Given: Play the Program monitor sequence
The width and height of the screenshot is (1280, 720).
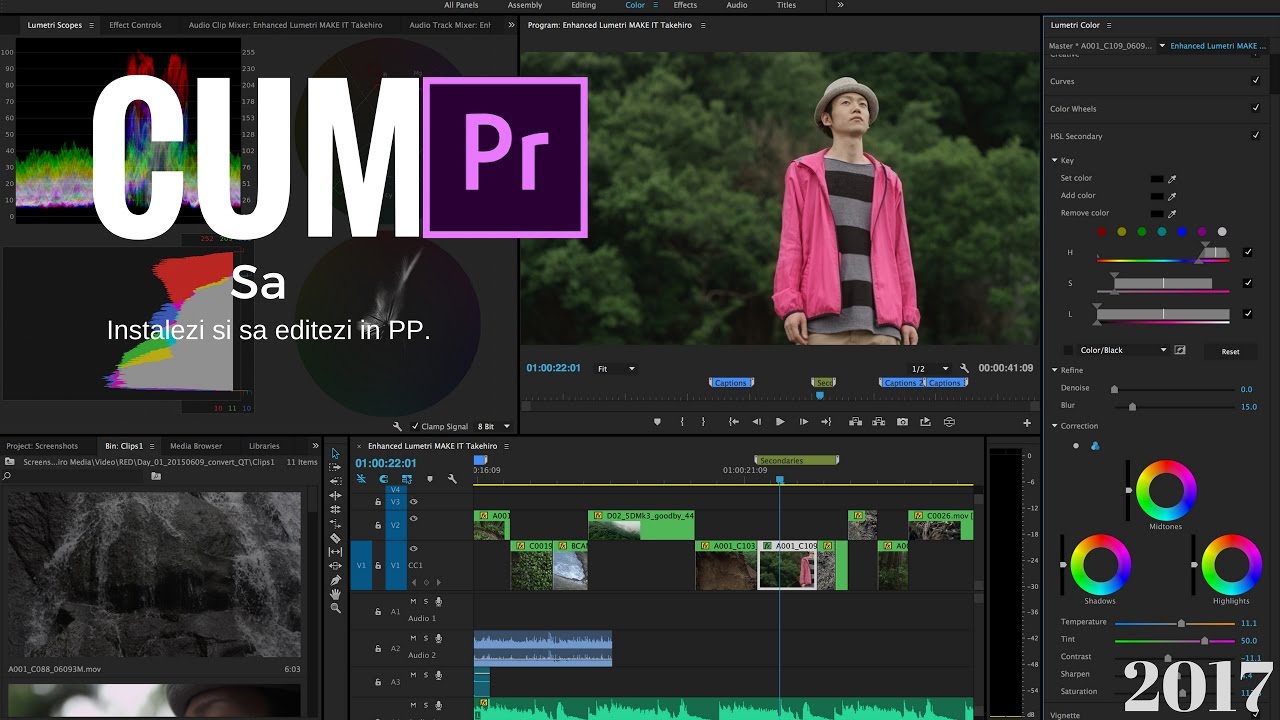Looking at the screenshot, I should 780,422.
